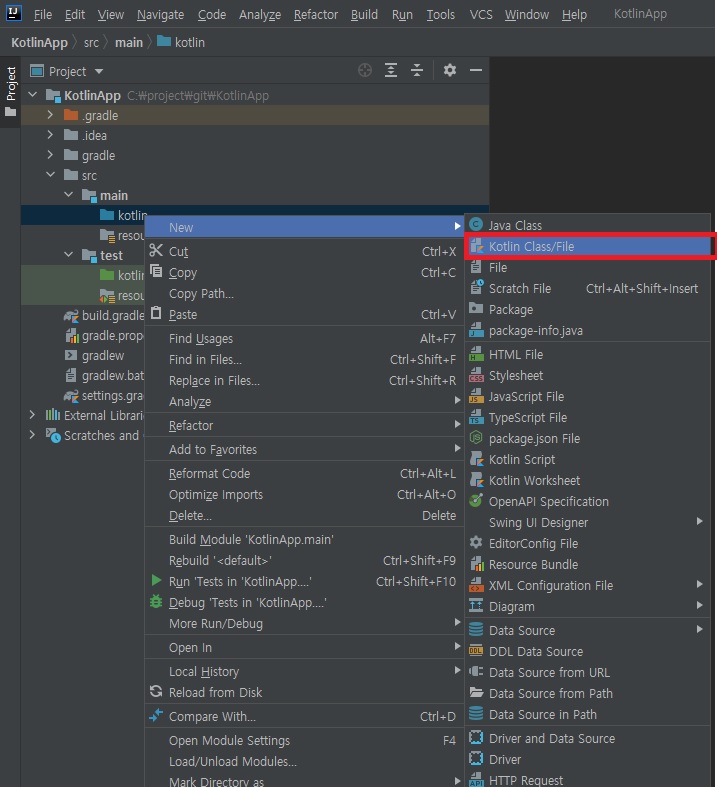Open the Project tool window side tab

[x=10, y=91]
